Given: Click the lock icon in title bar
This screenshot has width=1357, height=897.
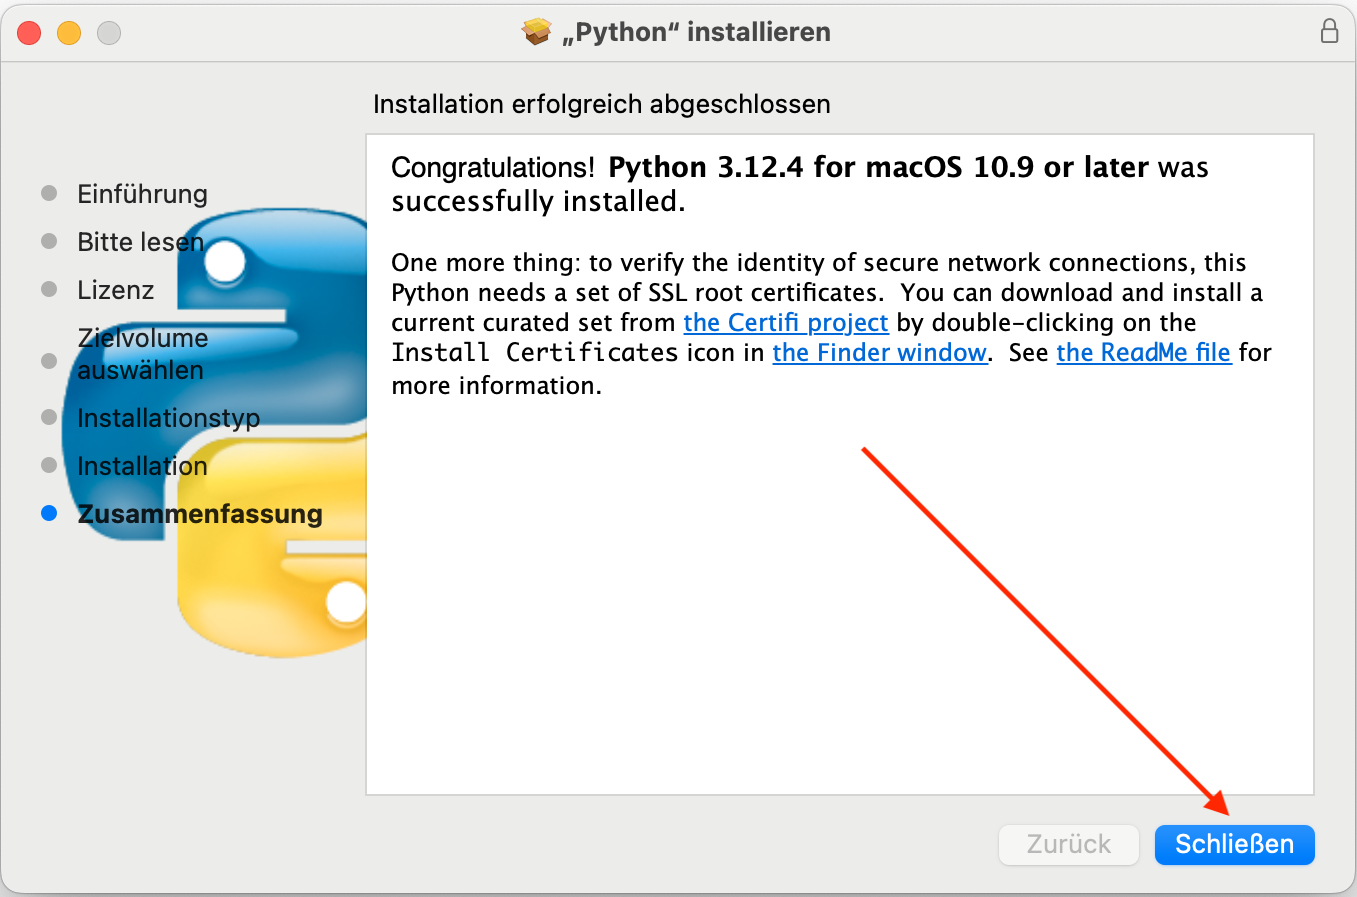Looking at the screenshot, I should [1329, 31].
